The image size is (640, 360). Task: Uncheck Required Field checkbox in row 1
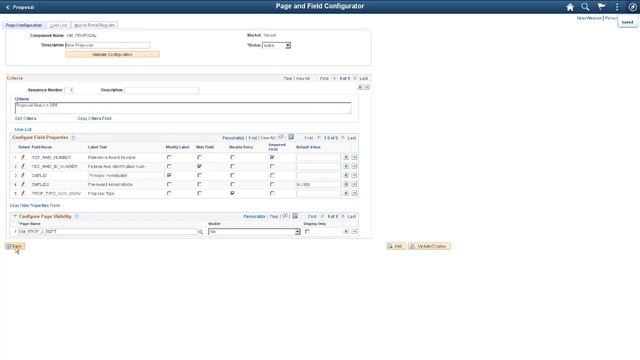(x=272, y=157)
